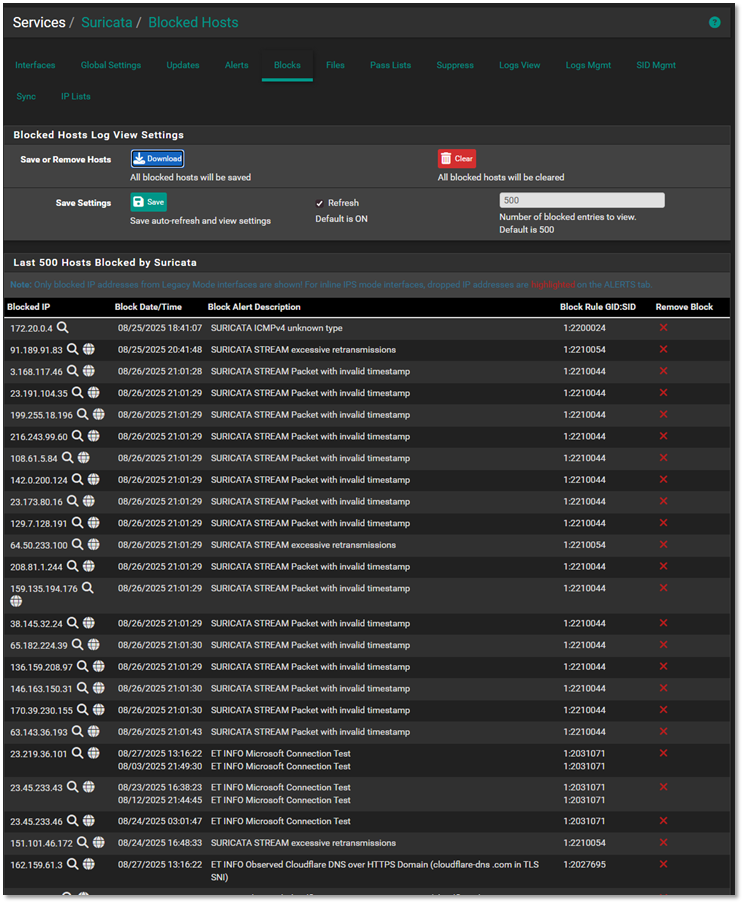
Task: Go to Logs Mgmt tab
Action: coord(588,65)
